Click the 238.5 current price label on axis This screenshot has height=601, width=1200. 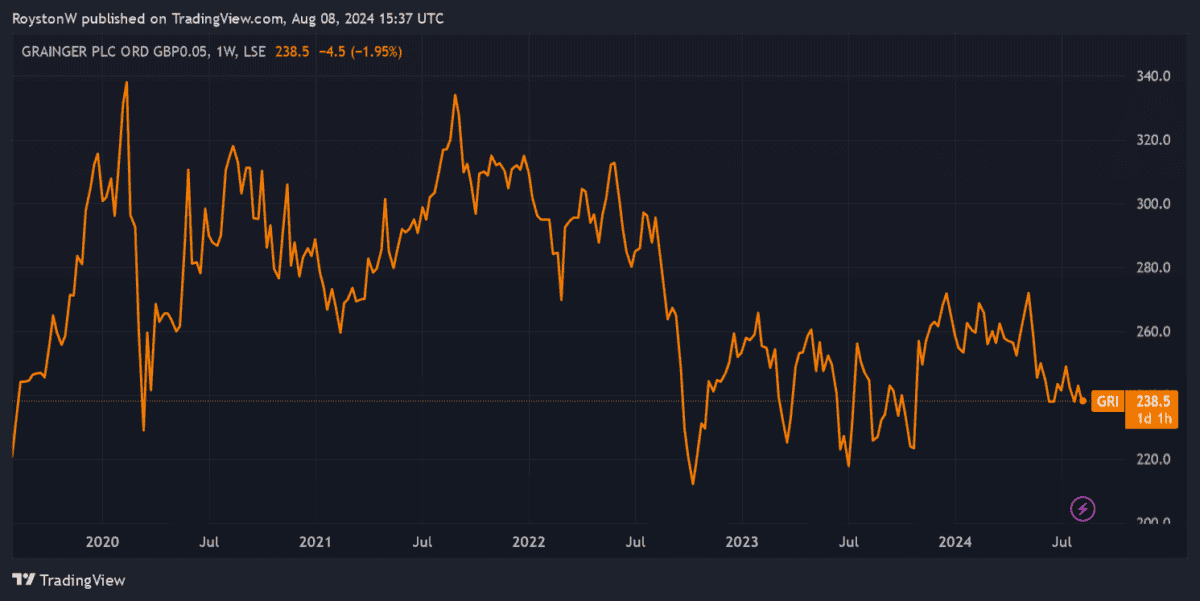pyautogui.click(x=1152, y=401)
